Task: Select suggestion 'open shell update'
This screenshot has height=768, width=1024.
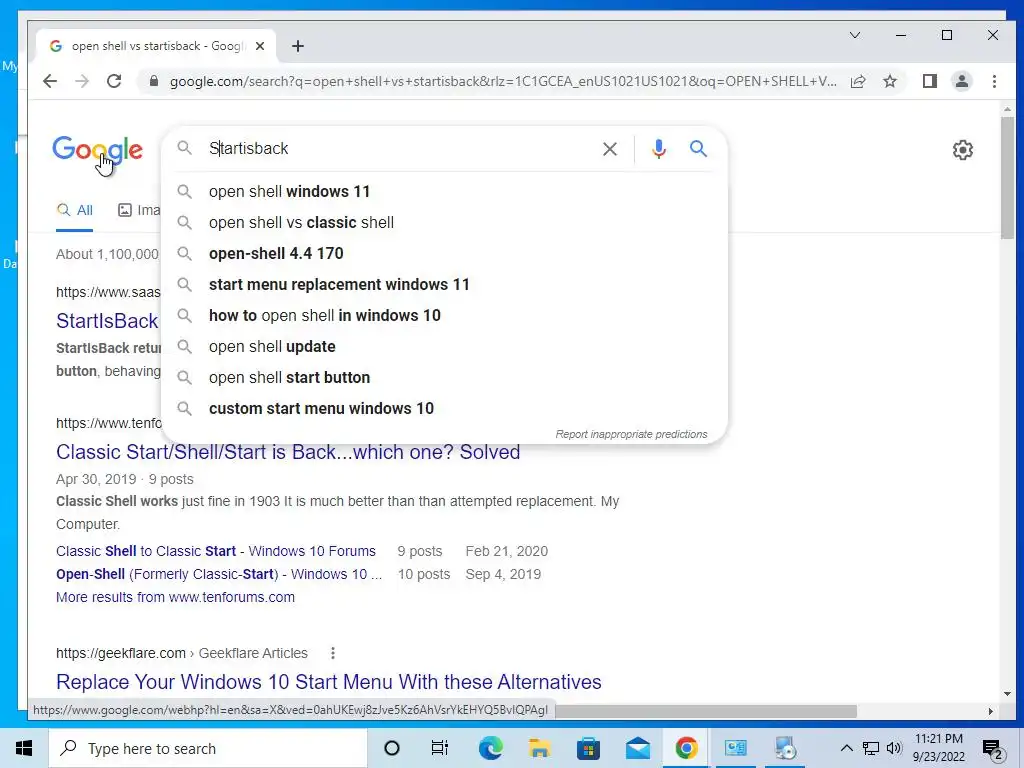Action: coord(444,347)
